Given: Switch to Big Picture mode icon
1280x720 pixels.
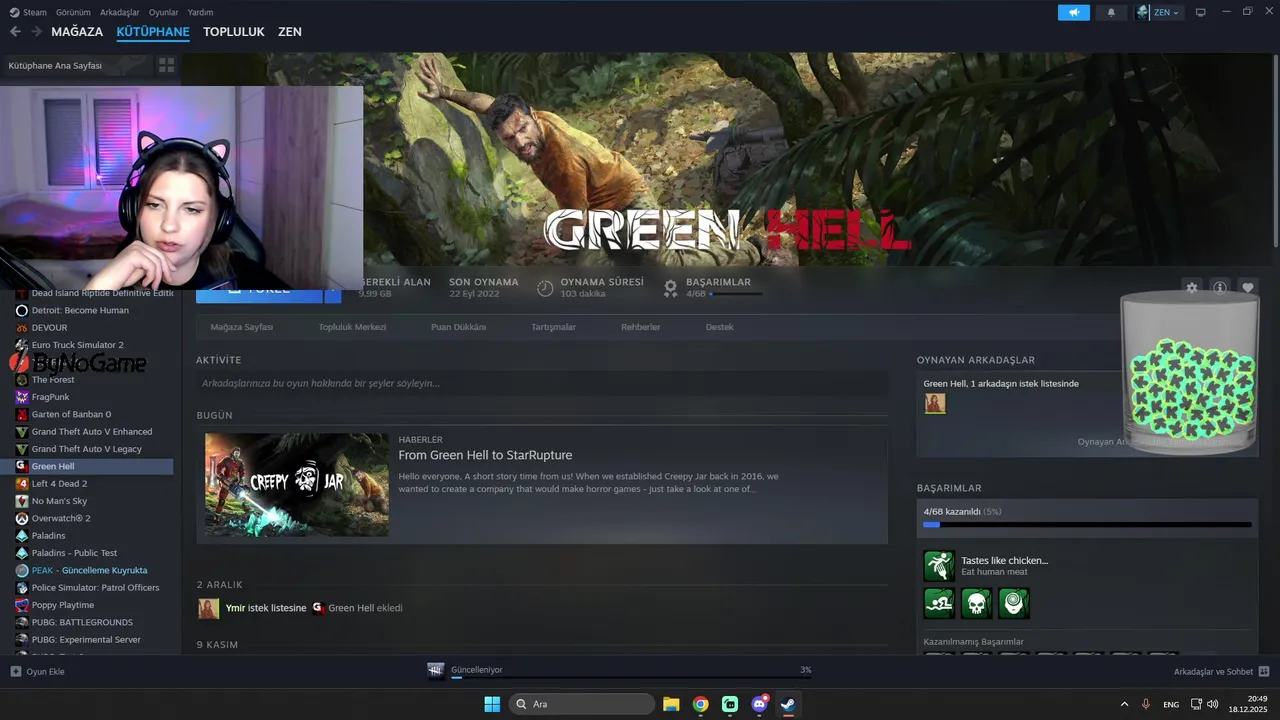Looking at the screenshot, I should (x=1200, y=12).
